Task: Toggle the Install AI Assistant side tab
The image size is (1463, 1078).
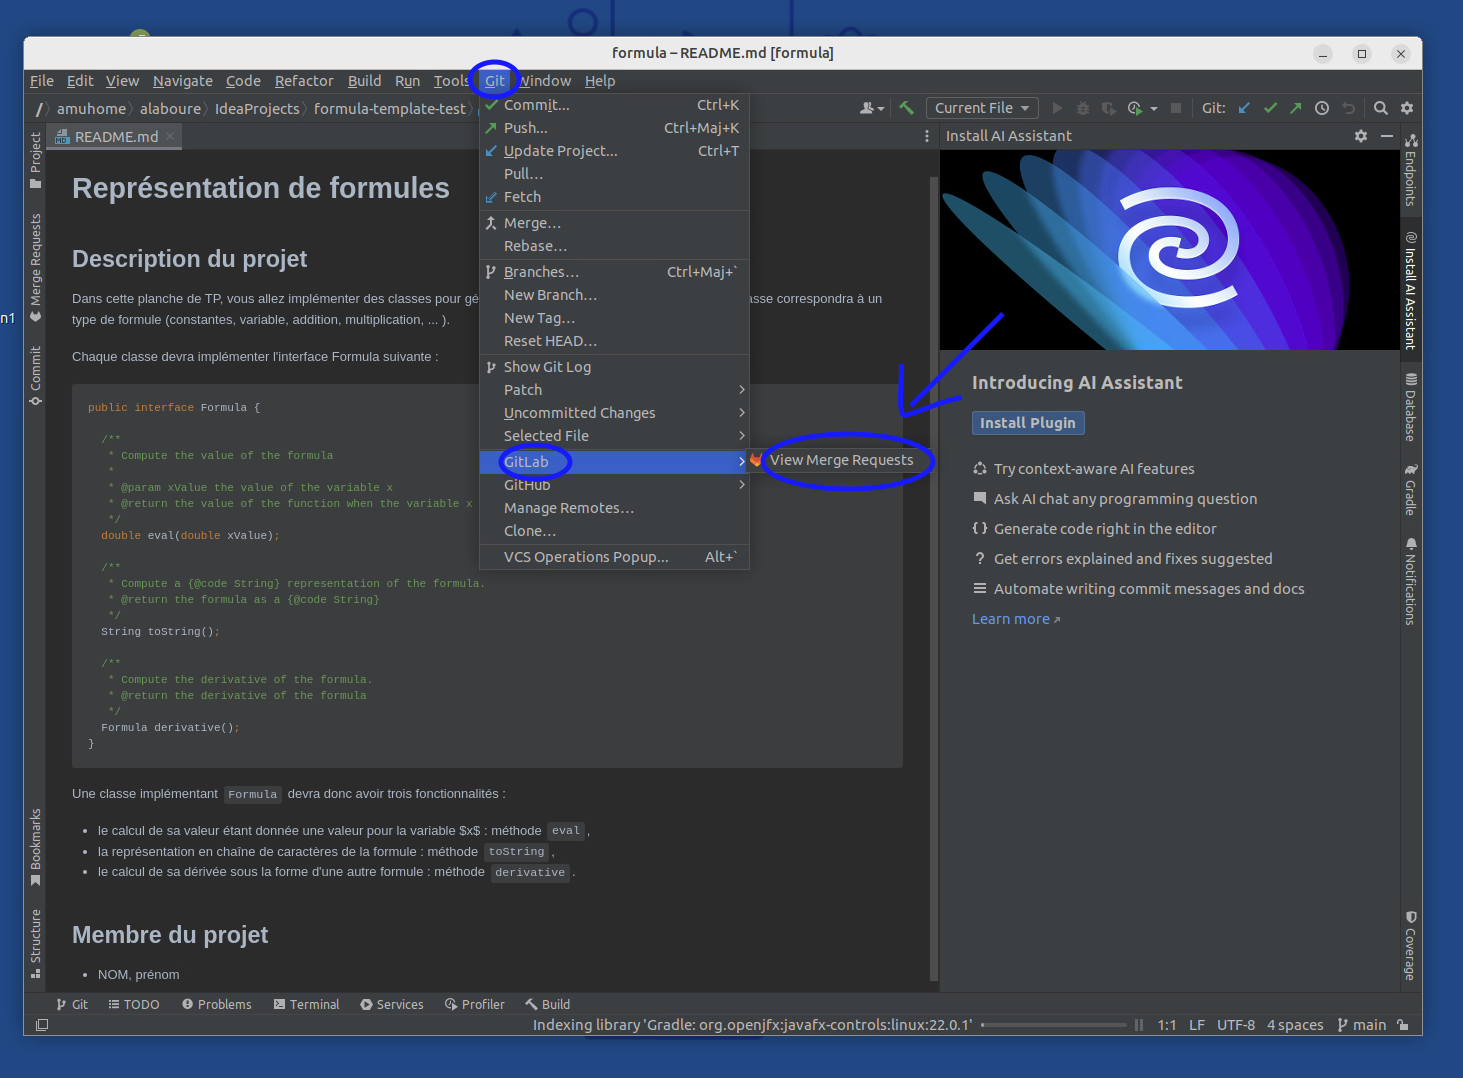Action: [x=1411, y=290]
